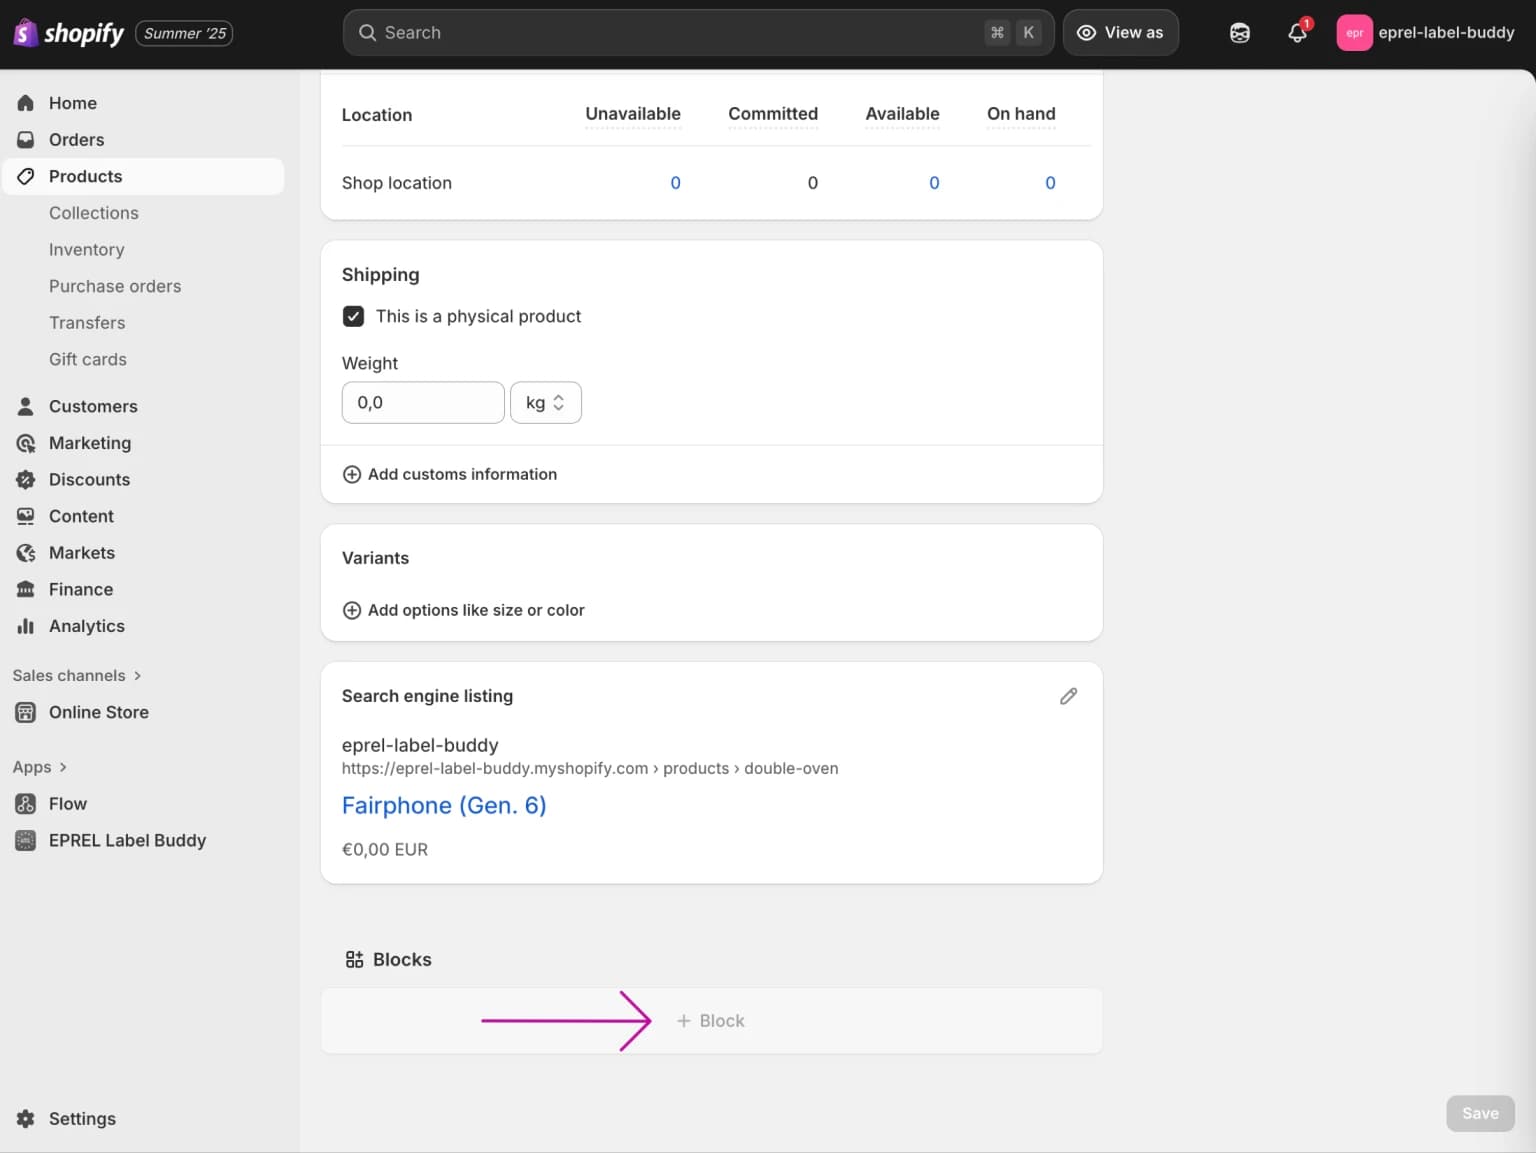1536x1153 pixels.
Task: Open notifications via the bell icon
Action: point(1296,33)
